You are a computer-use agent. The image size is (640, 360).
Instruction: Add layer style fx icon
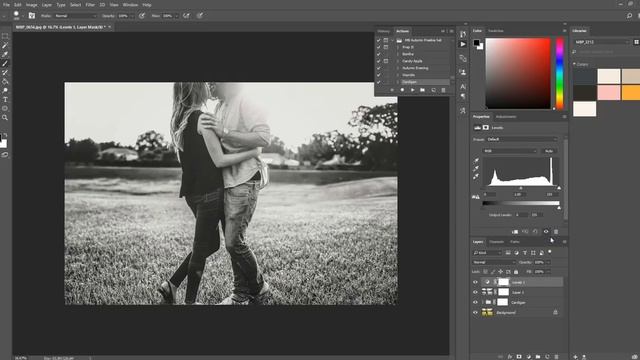click(x=509, y=357)
